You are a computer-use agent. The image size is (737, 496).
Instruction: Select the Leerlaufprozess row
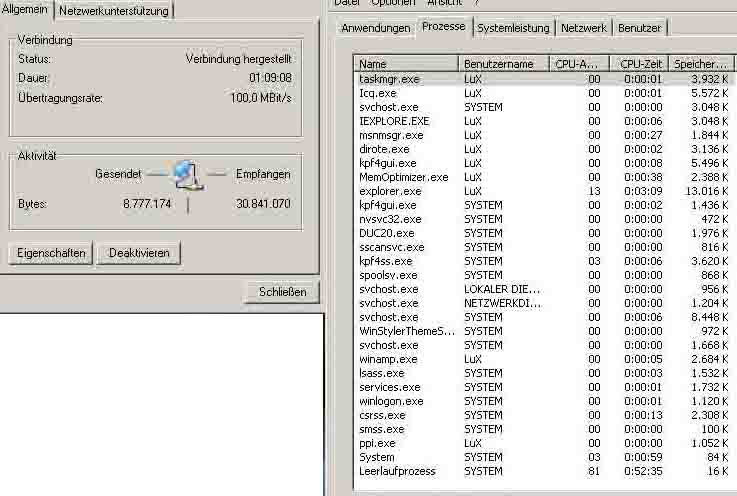tap(543, 471)
